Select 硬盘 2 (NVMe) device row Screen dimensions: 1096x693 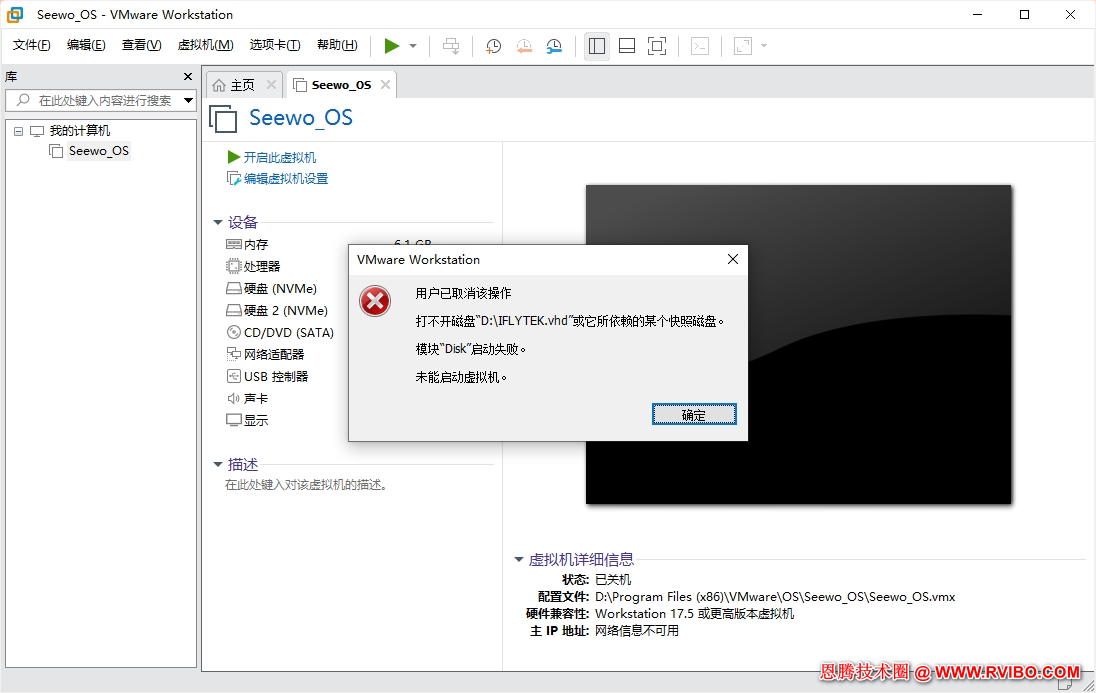pos(277,310)
